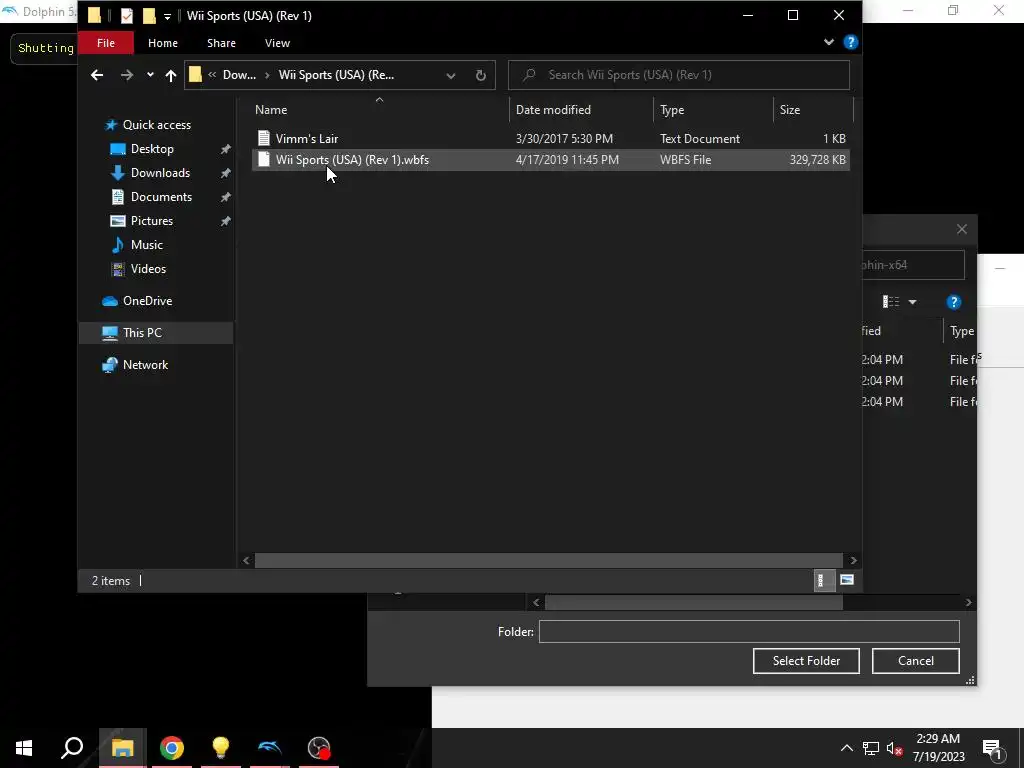Screen dimensions: 1024x768
Task: Click the pin icon beside Downloads
Action: [x=225, y=173]
